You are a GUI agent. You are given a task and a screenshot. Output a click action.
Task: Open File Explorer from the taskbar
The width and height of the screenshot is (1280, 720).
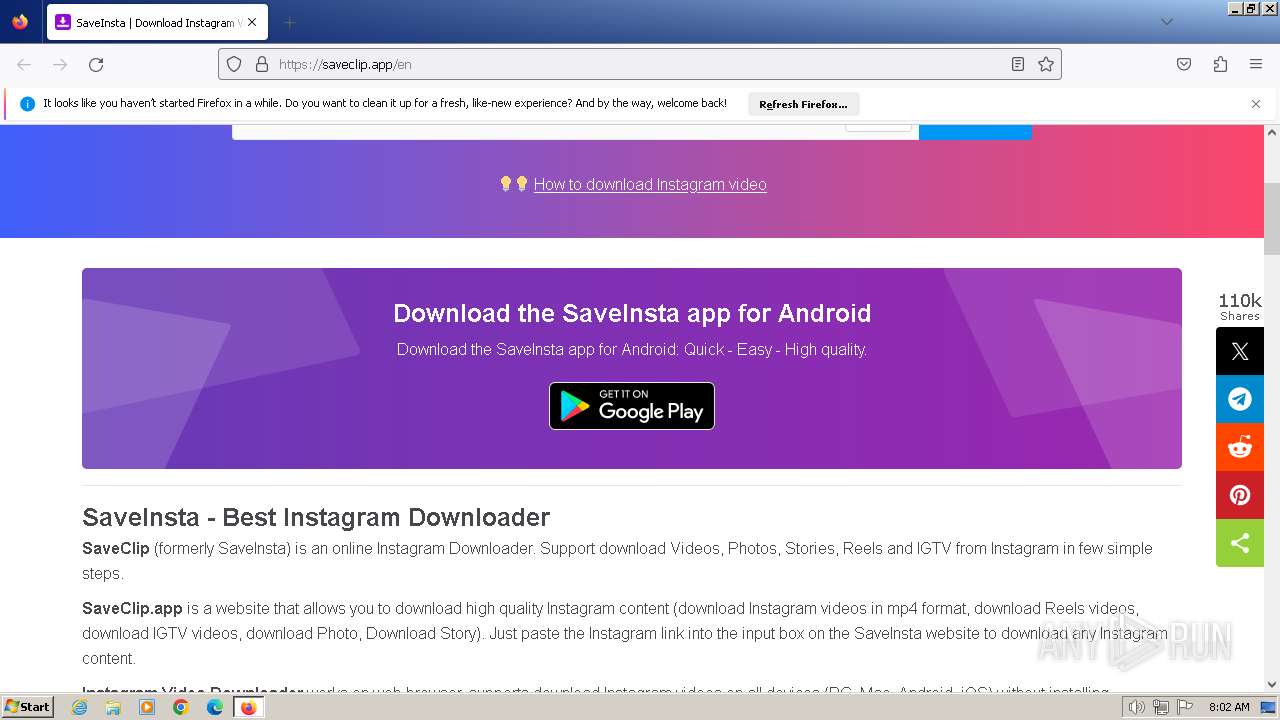[113, 707]
